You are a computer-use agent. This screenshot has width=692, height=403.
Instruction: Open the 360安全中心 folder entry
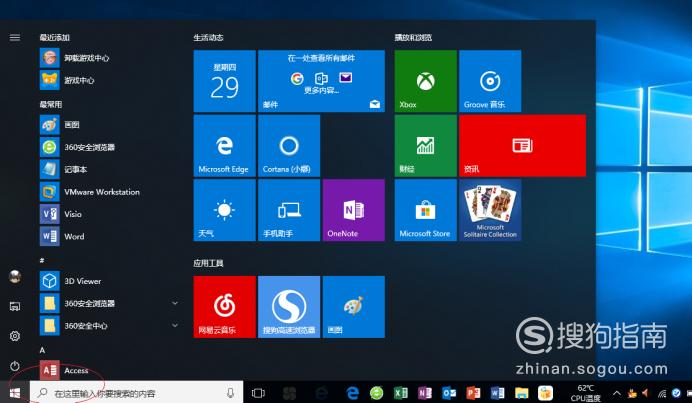coord(110,325)
